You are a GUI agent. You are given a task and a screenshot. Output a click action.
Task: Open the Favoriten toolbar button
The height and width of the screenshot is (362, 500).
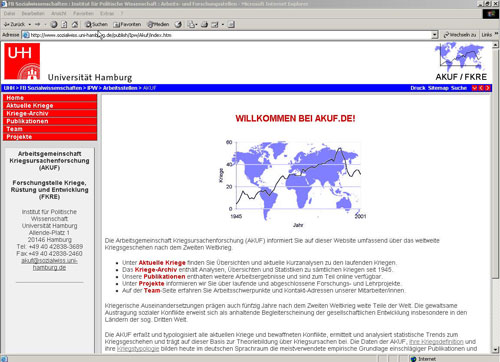[x=127, y=24]
